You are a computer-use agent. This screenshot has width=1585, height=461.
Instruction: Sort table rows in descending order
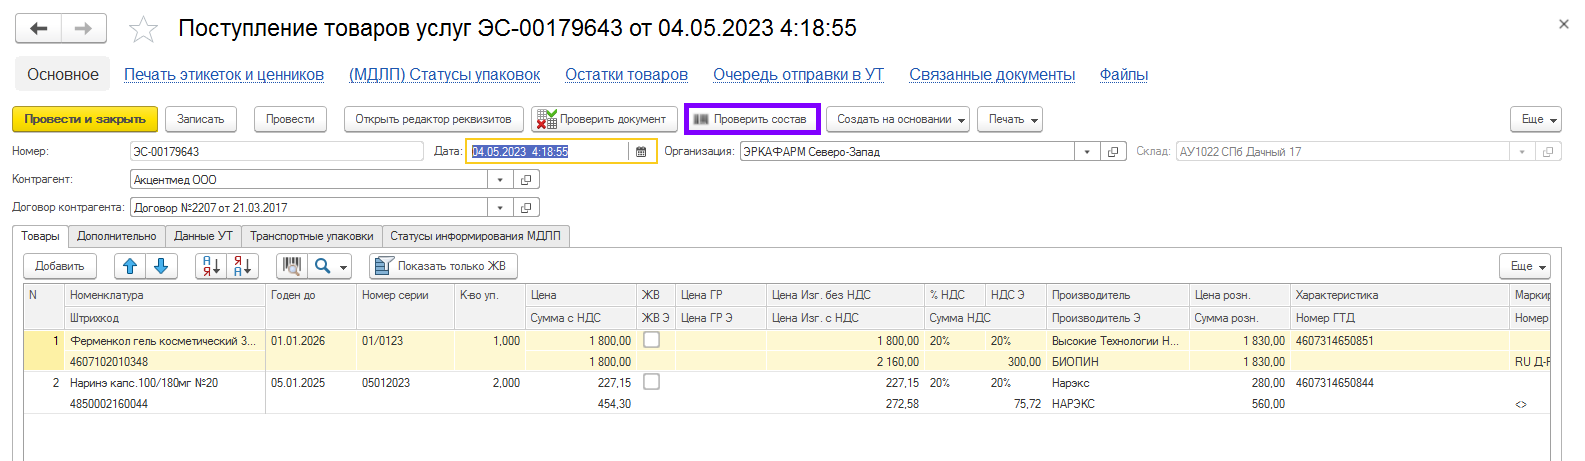[x=243, y=266]
